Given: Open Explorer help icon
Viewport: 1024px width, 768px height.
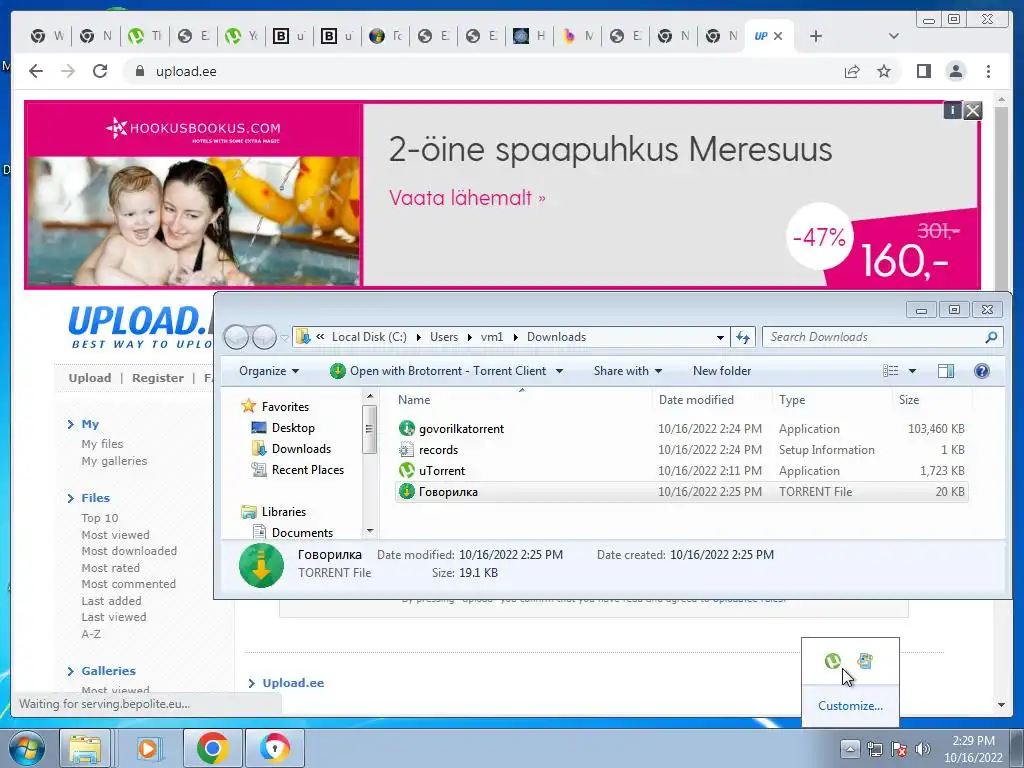Looking at the screenshot, I should (x=981, y=371).
